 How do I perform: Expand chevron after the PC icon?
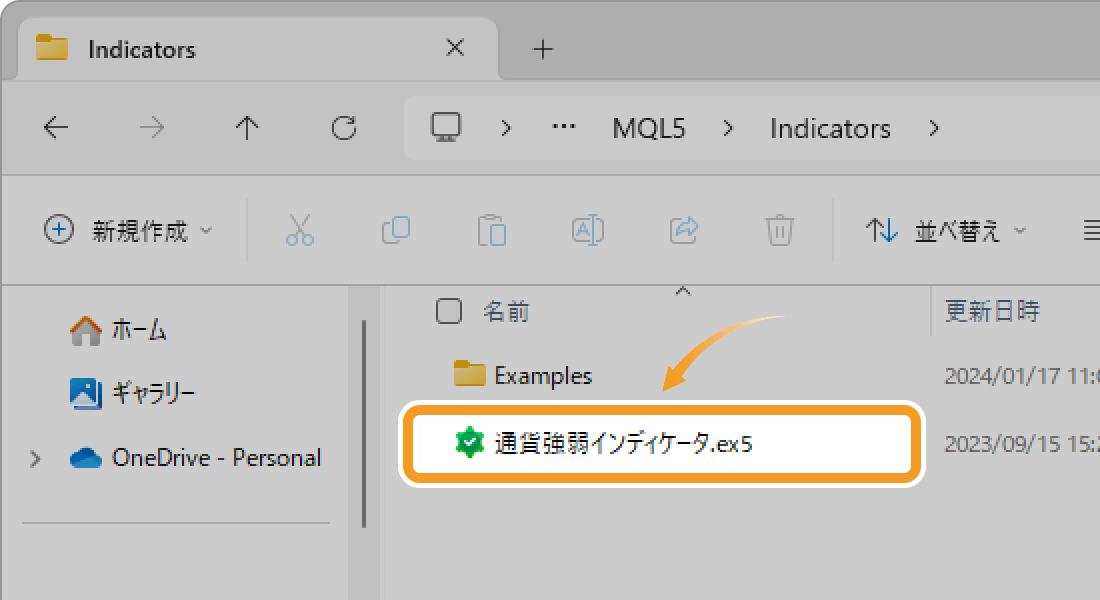[506, 128]
